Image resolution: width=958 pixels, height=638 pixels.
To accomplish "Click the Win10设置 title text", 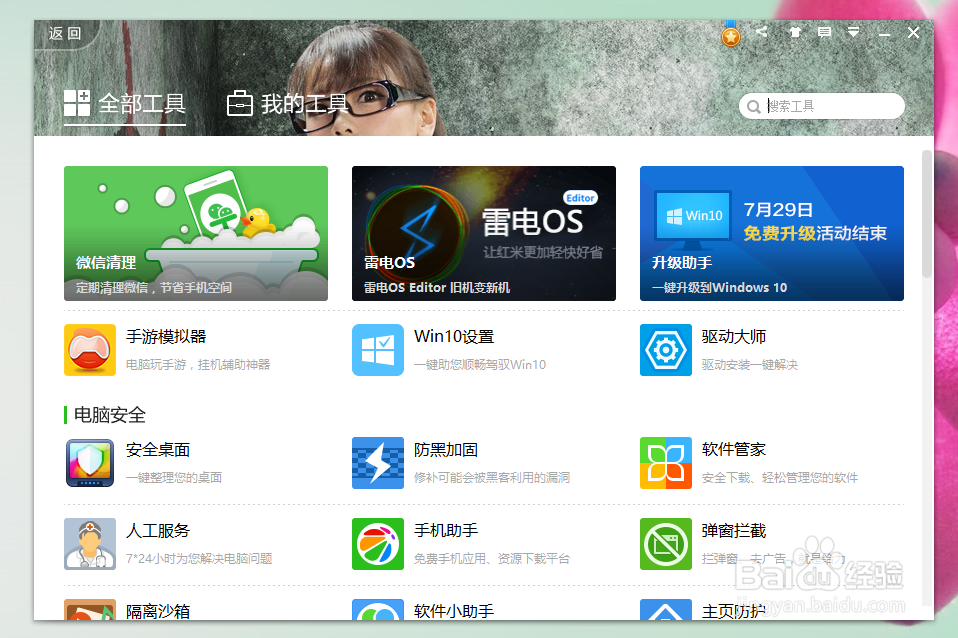I will (x=454, y=337).
